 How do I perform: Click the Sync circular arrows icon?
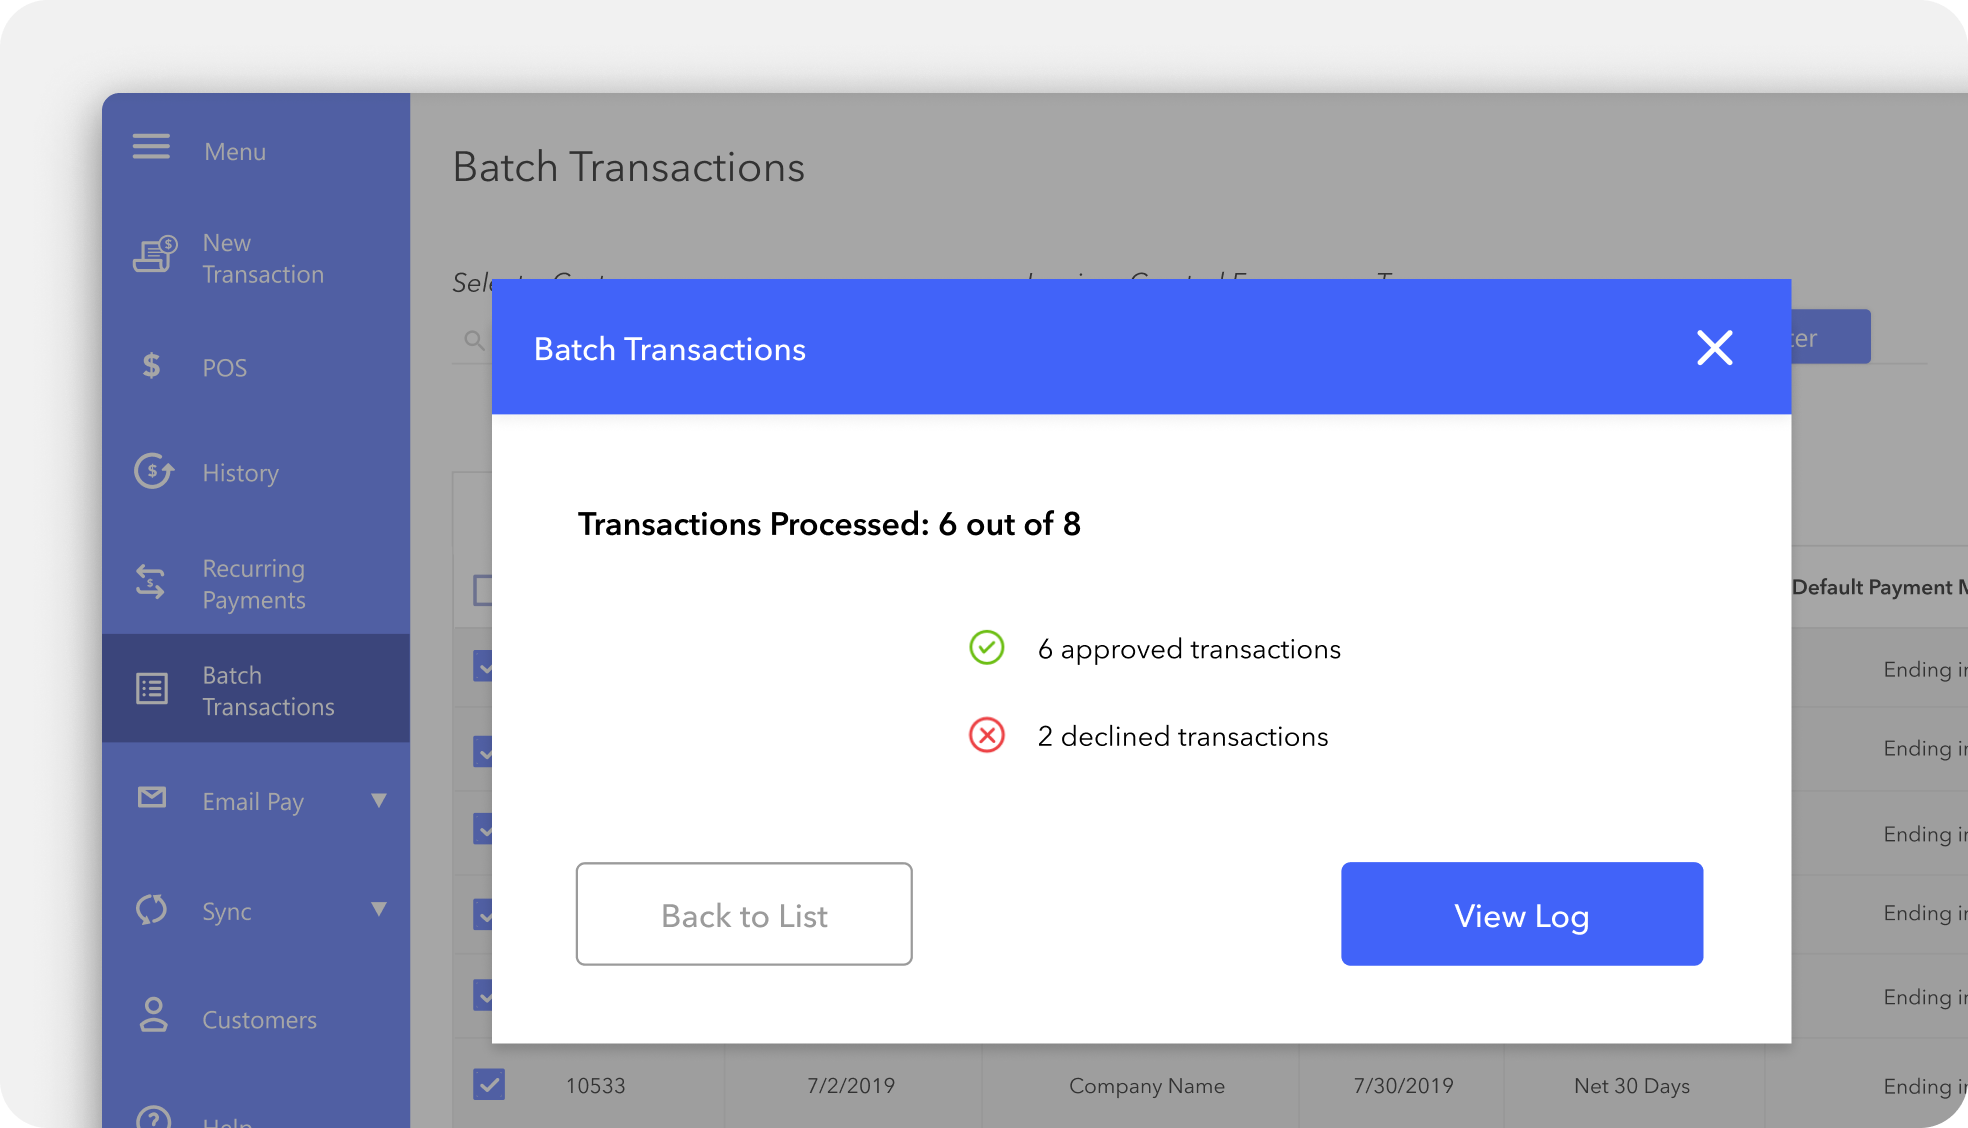152,909
